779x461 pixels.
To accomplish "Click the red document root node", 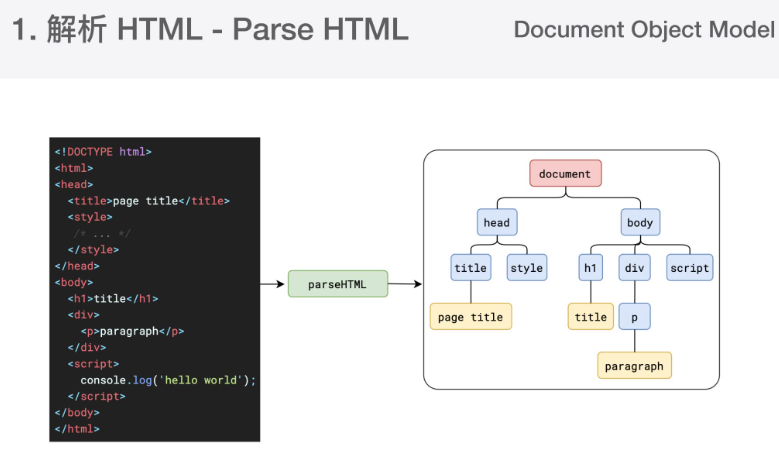I will (565, 174).
